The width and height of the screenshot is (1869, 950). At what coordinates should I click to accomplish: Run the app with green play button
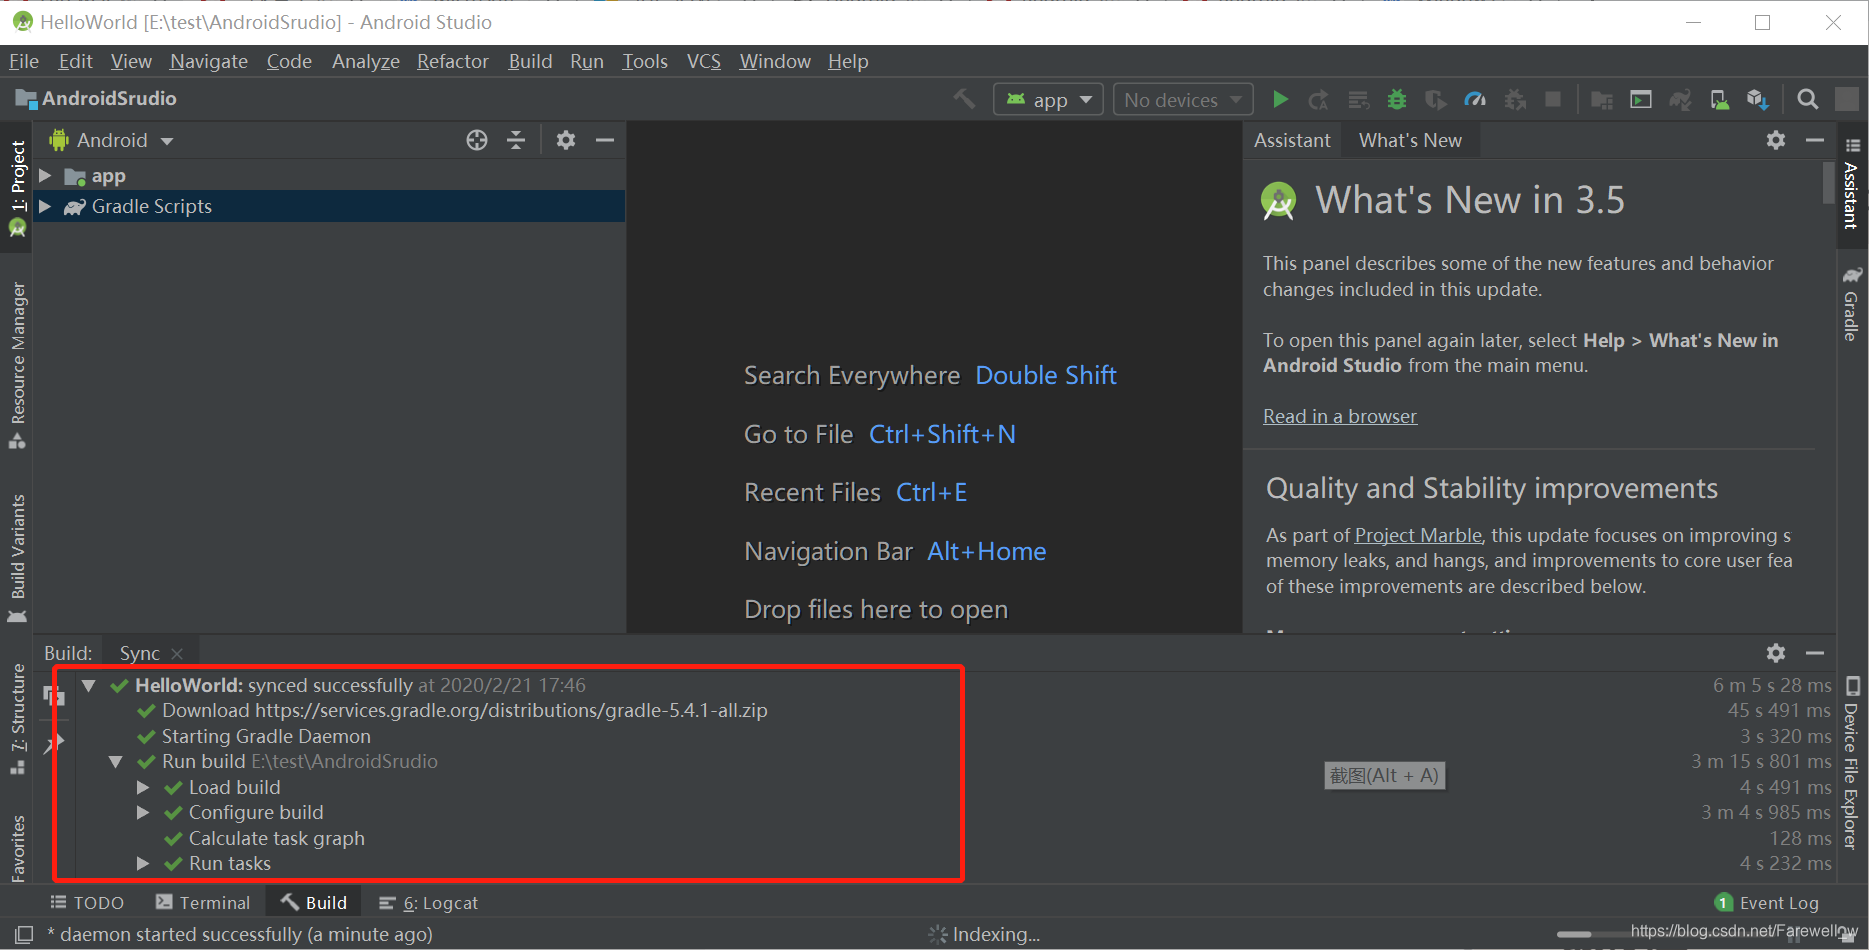click(1280, 99)
